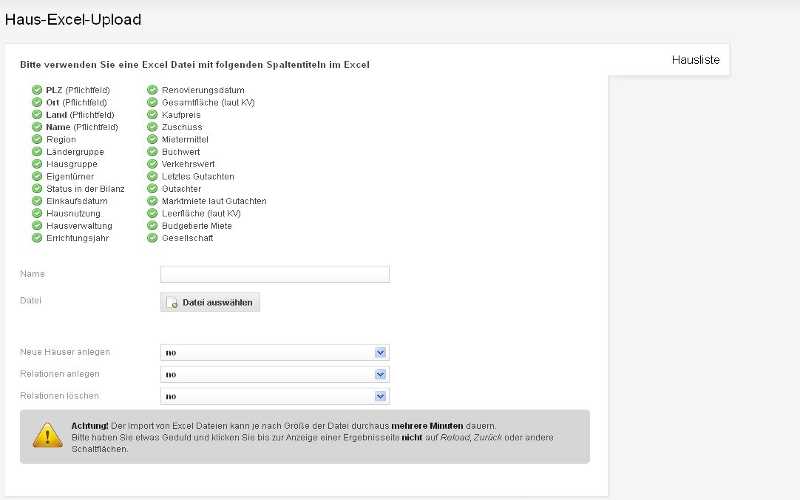Click the green check icon beside Ländergruppe
The height and width of the screenshot is (500, 800).
[x=37, y=152]
